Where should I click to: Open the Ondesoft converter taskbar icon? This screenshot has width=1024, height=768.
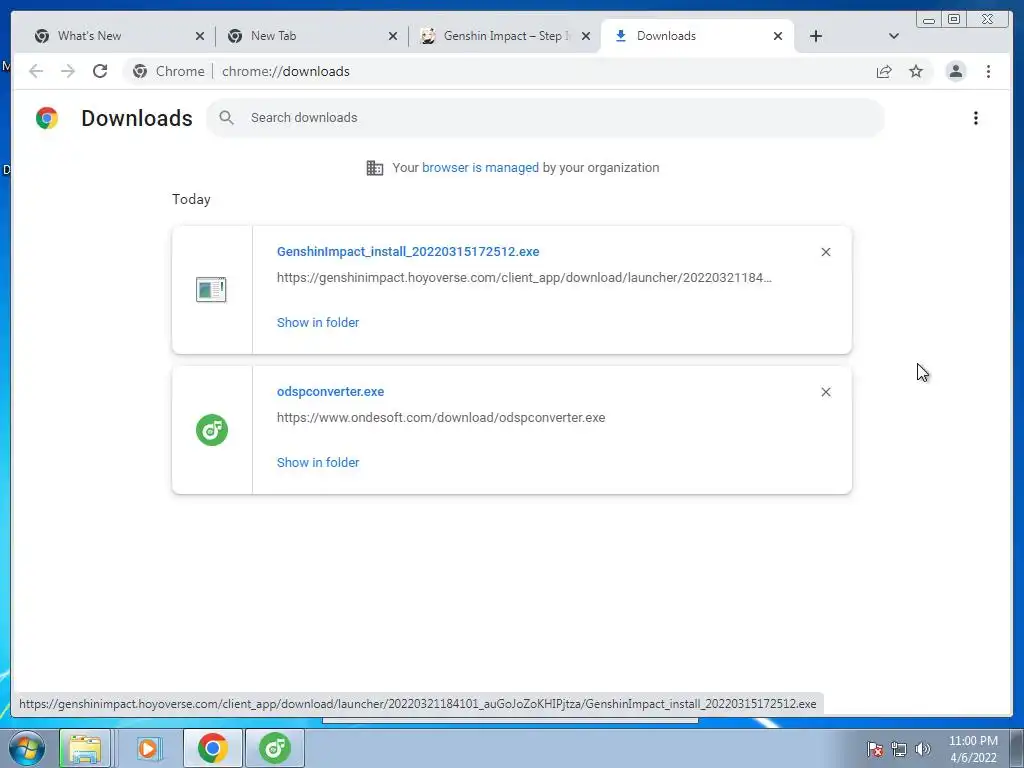(274, 748)
